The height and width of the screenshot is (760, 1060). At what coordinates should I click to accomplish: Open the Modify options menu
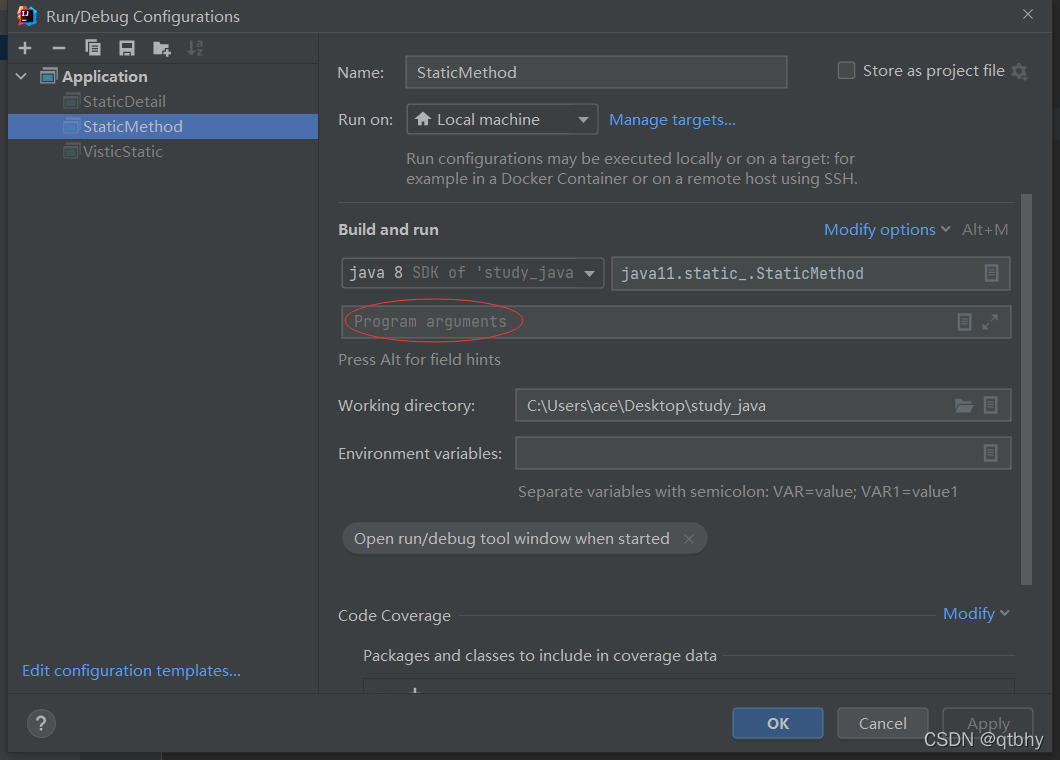coord(886,230)
